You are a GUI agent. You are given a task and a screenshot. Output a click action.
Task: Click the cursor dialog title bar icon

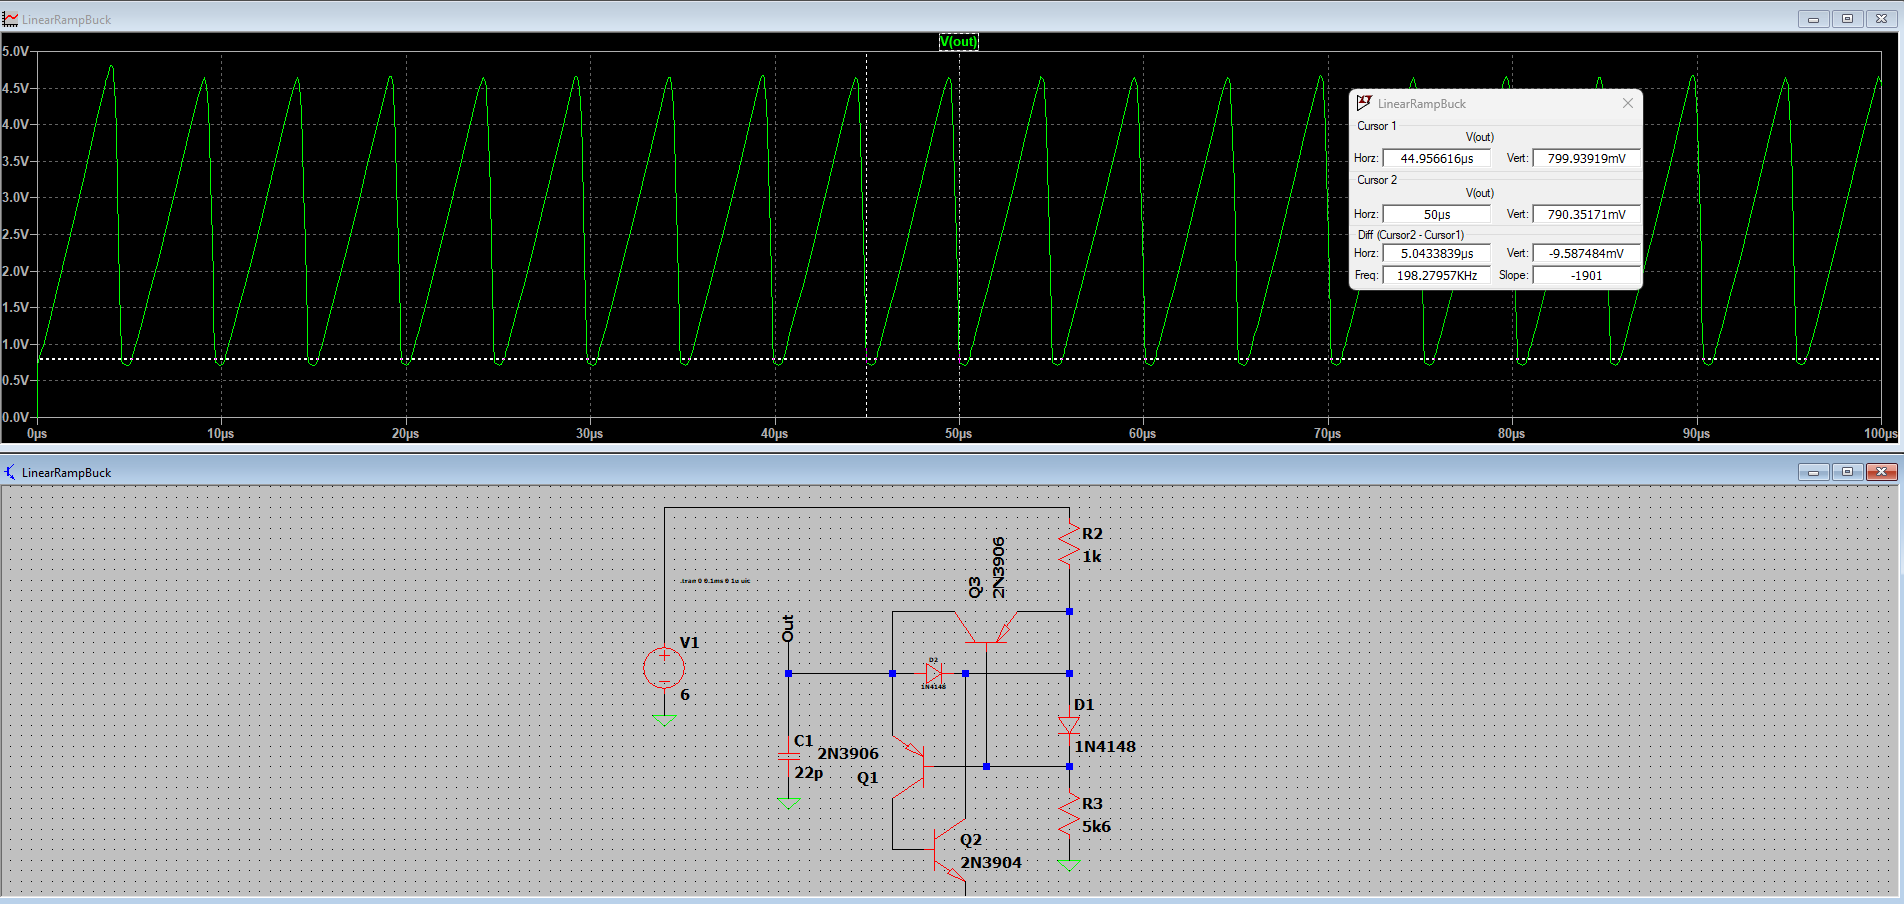click(1364, 103)
